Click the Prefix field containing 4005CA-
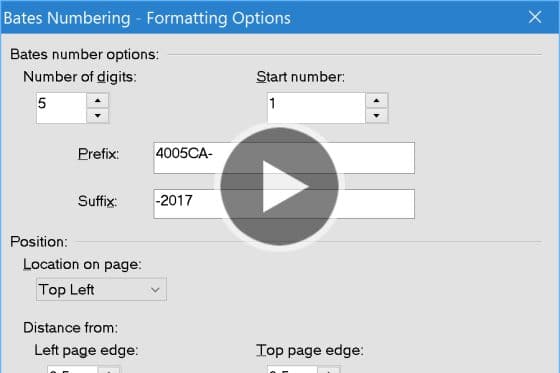Viewport: 560px width, 373px height. pos(284,158)
